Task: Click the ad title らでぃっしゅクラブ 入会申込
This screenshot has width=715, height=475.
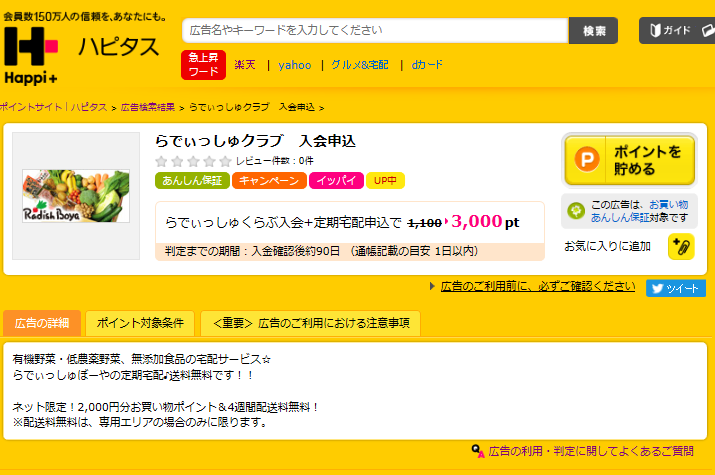Action: 255,141
